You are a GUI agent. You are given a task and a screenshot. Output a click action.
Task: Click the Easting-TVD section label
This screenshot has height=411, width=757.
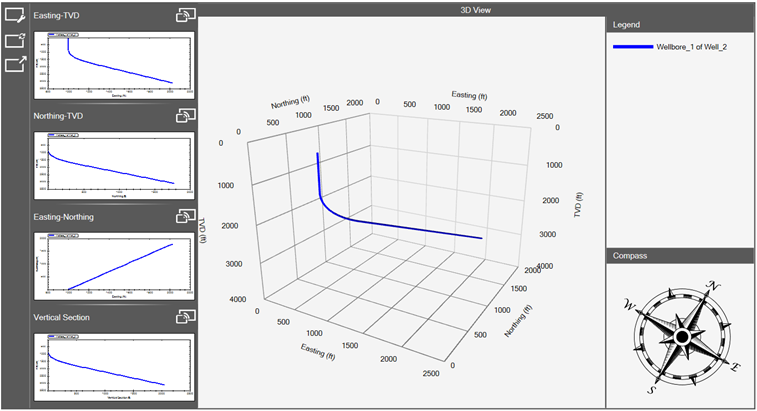62,15
